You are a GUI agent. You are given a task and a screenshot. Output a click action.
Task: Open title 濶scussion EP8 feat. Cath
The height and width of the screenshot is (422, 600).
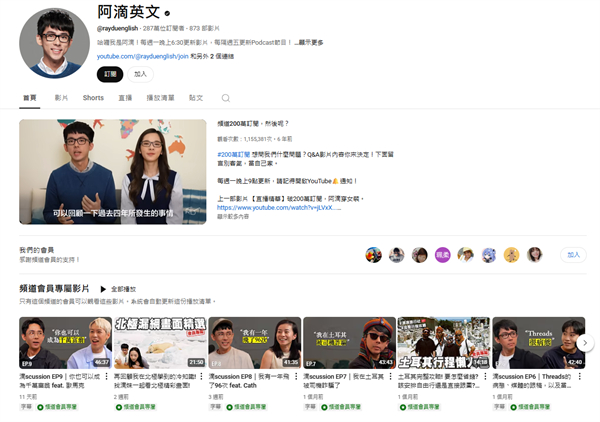coord(250,381)
